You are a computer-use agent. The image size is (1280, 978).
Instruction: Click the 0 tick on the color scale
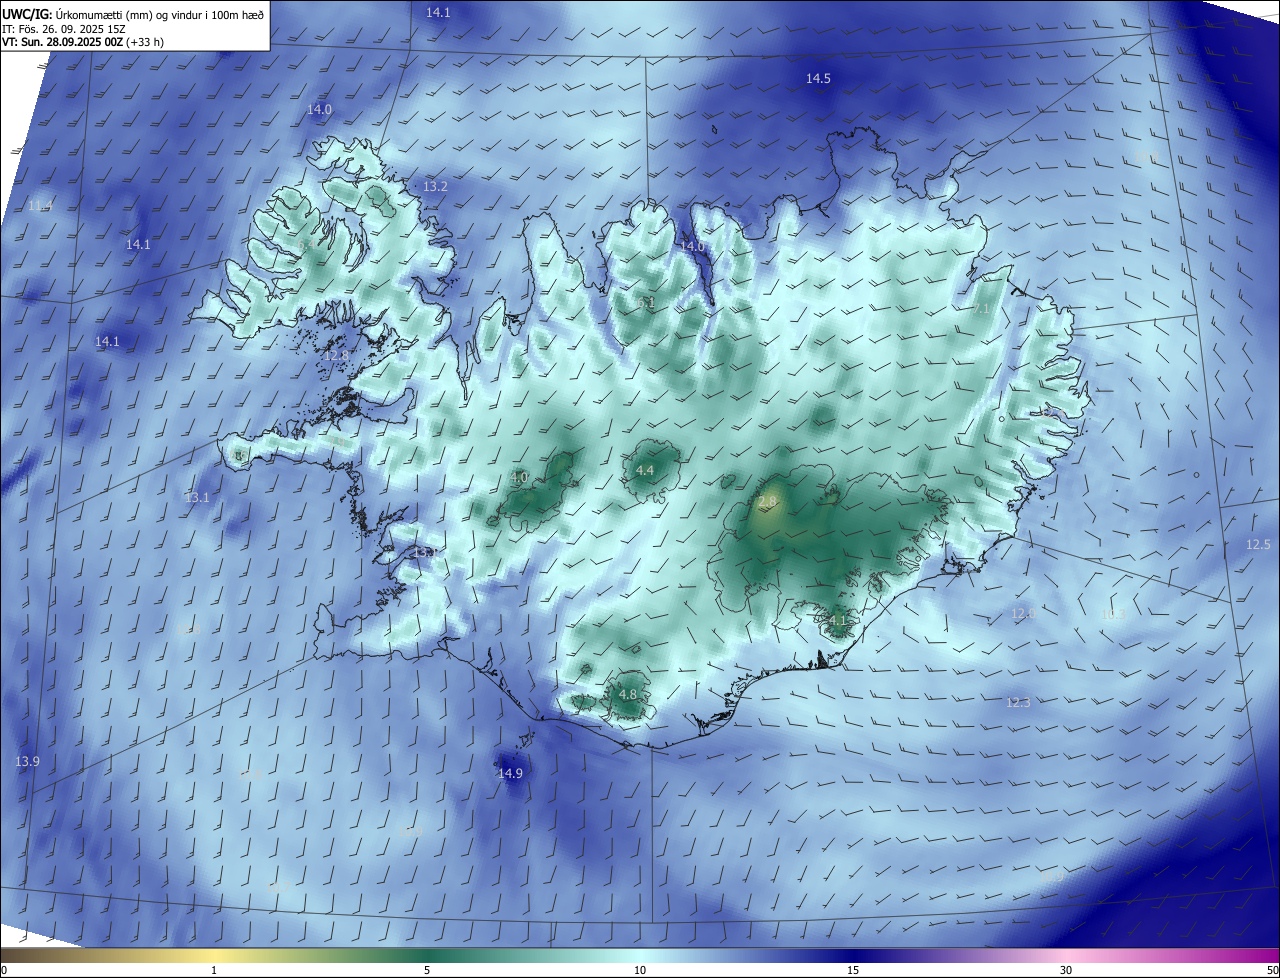coord(4,970)
